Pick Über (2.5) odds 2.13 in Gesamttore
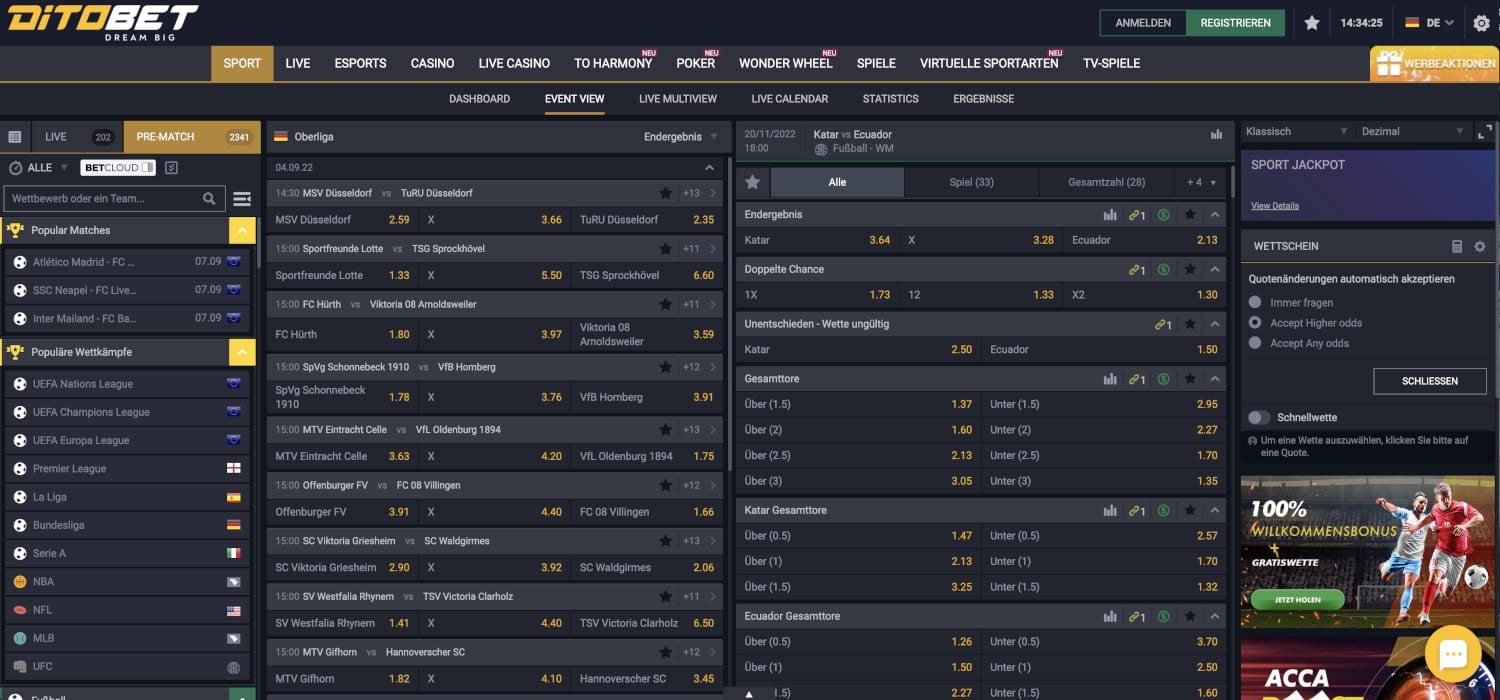Viewport: 1500px width, 700px height. tap(858, 455)
